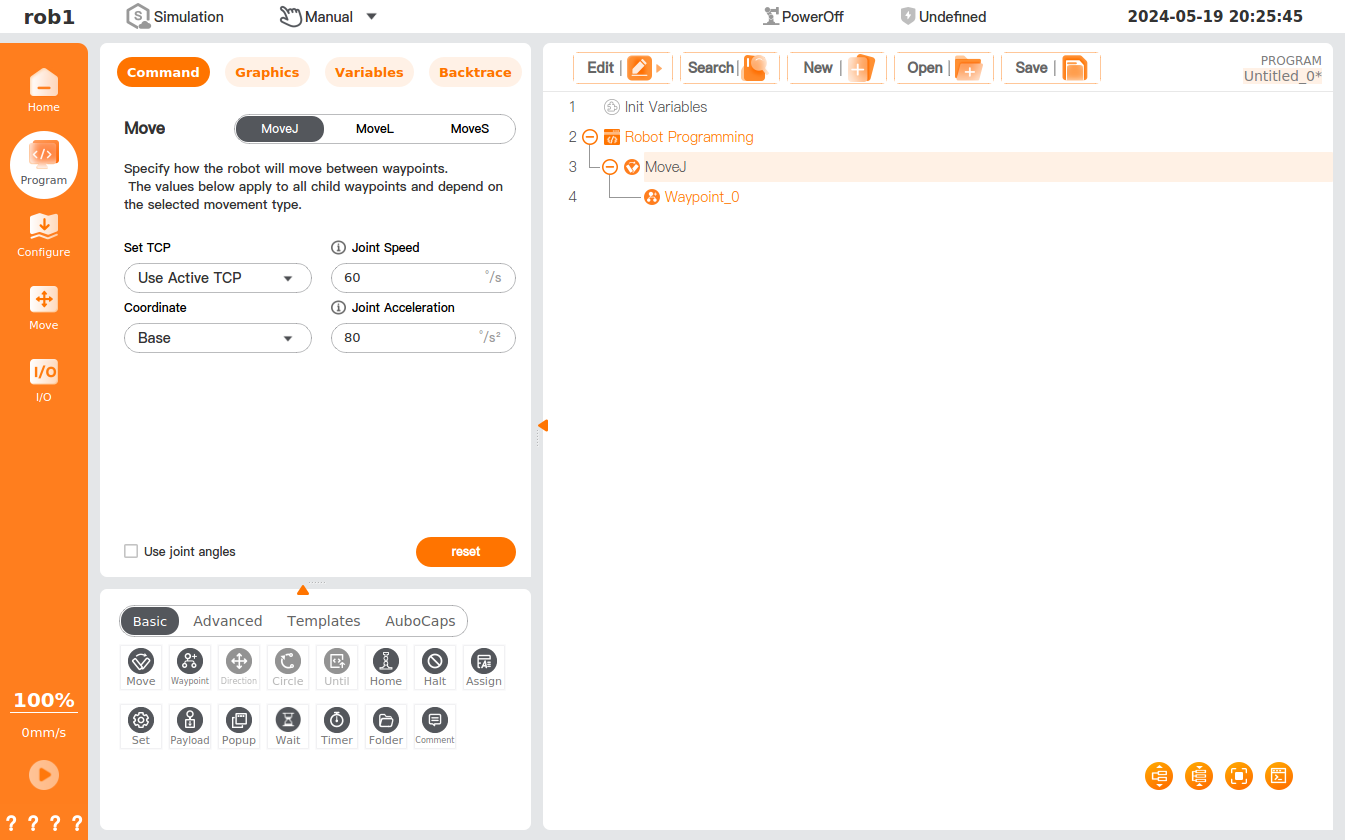The height and width of the screenshot is (840, 1345).
Task: Click the reset button
Action: 465,551
